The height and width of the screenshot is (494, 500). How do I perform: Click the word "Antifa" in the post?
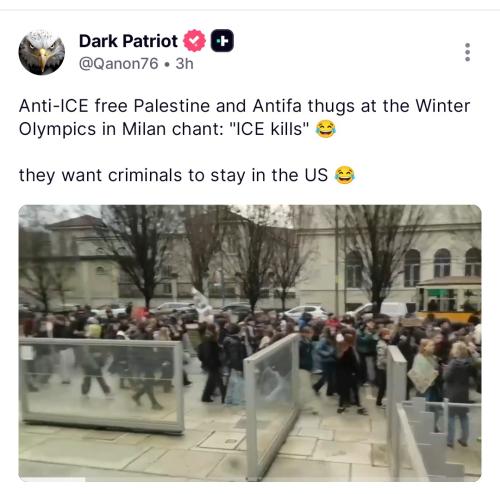point(277,106)
